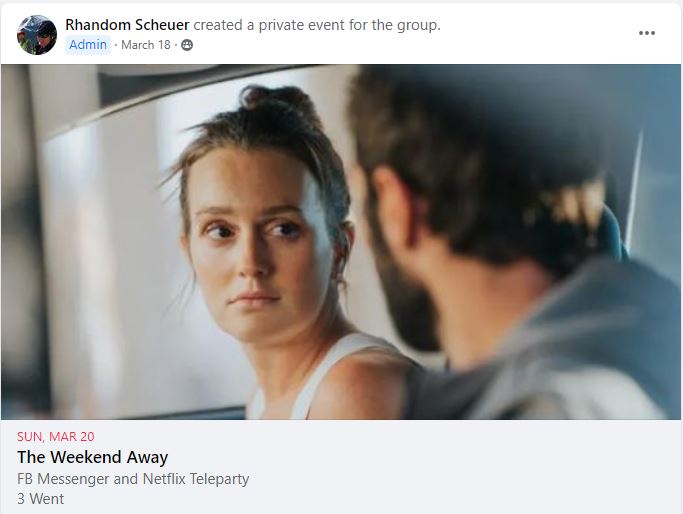Click FB Messenger and Netflix Teleparty location text
The image size is (683, 514).
pyautogui.click(x=133, y=479)
